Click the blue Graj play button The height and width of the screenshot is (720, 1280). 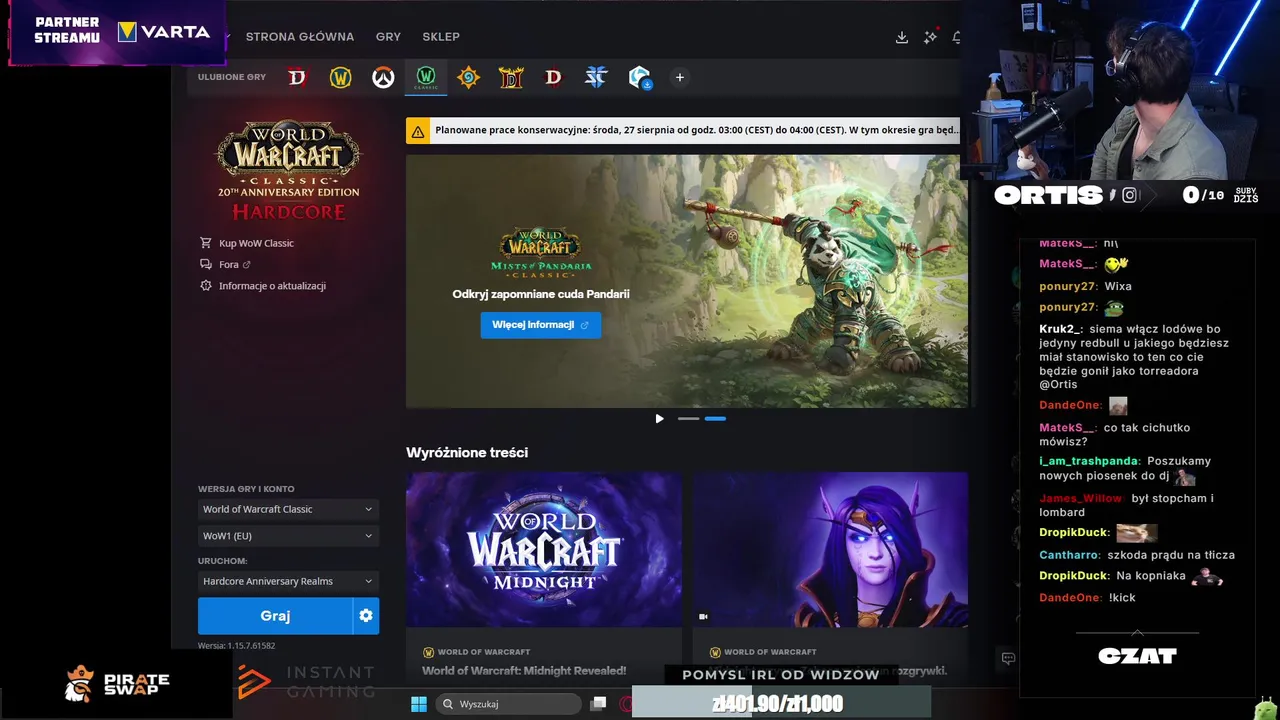coord(275,616)
